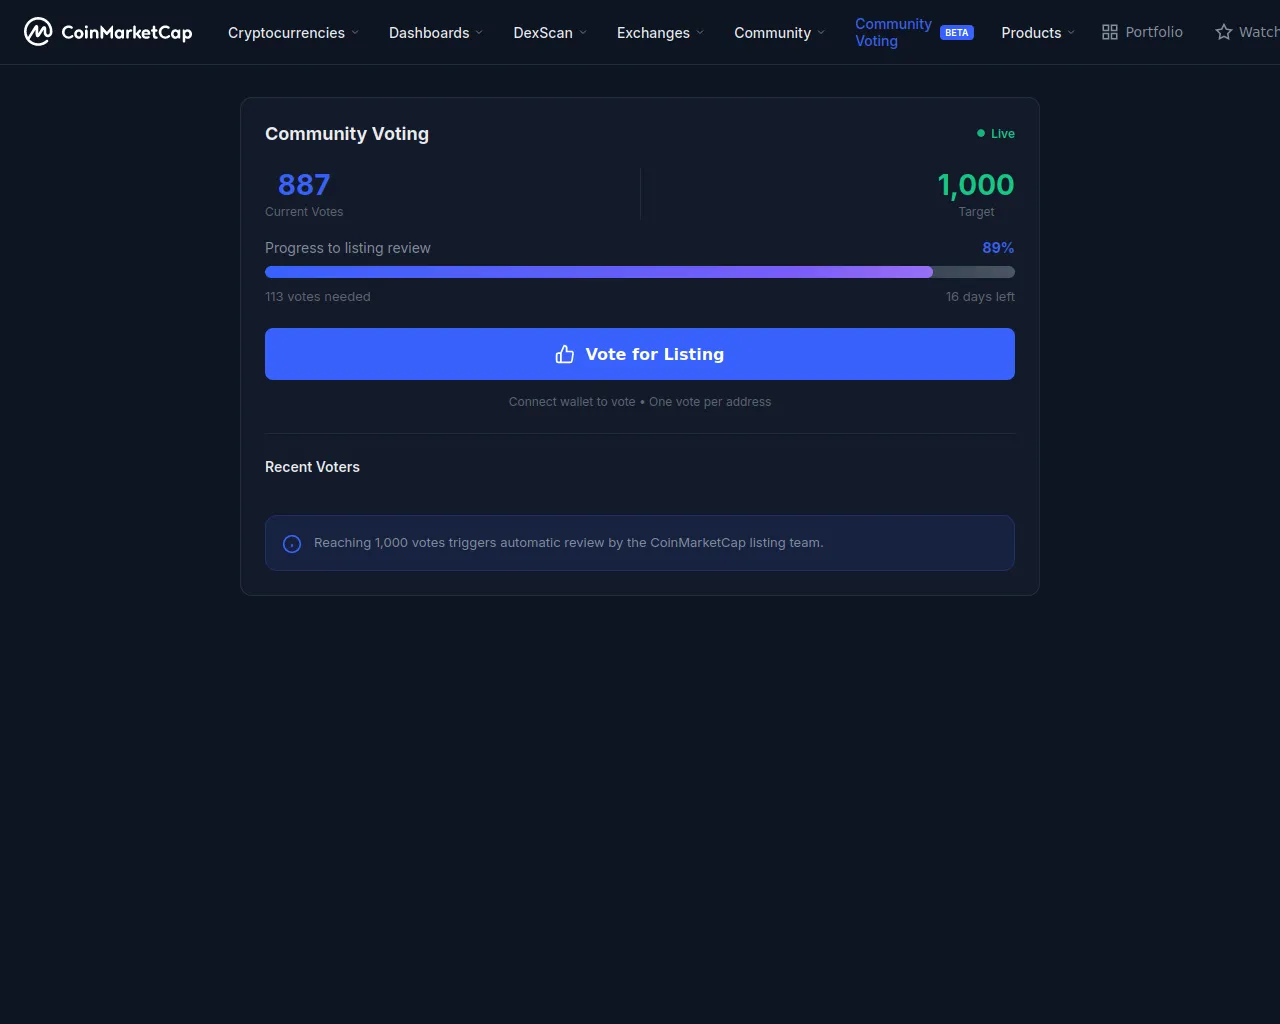Expand the DexScan dropdown chevron
The image size is (1280, 1024).
583,32
